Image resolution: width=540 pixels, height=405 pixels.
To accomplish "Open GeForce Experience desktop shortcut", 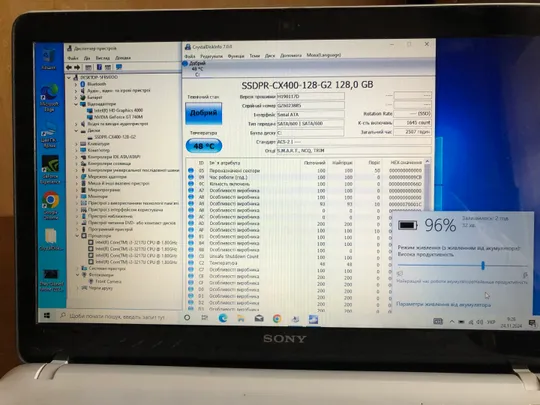I will point(50,169).
